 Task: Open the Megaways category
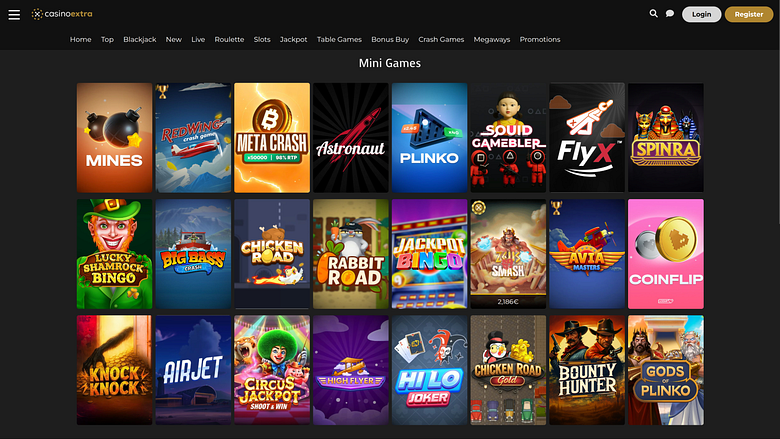coord(492,39)
